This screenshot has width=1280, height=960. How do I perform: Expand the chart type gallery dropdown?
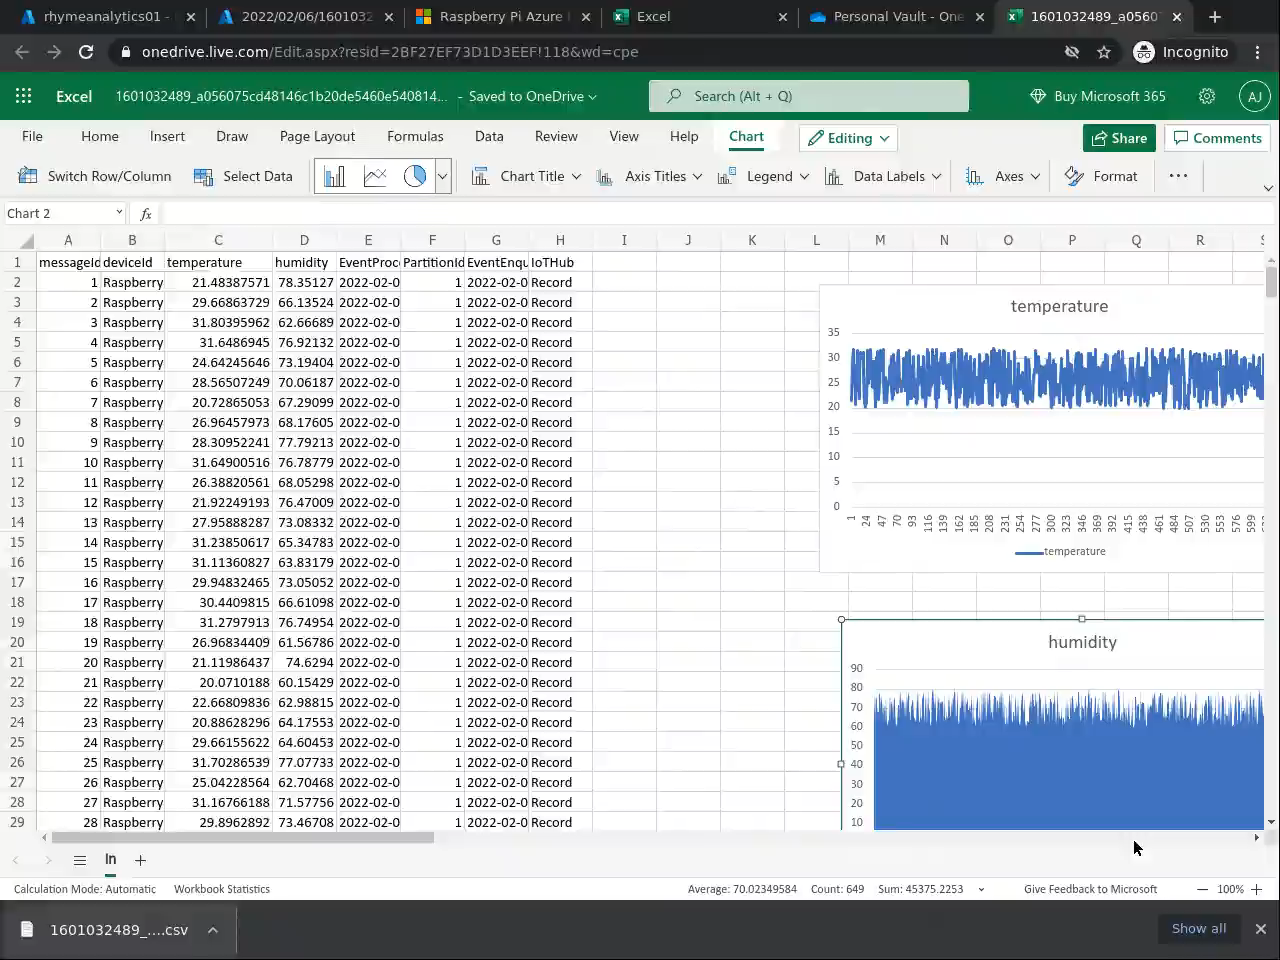[x=442, y=177]
